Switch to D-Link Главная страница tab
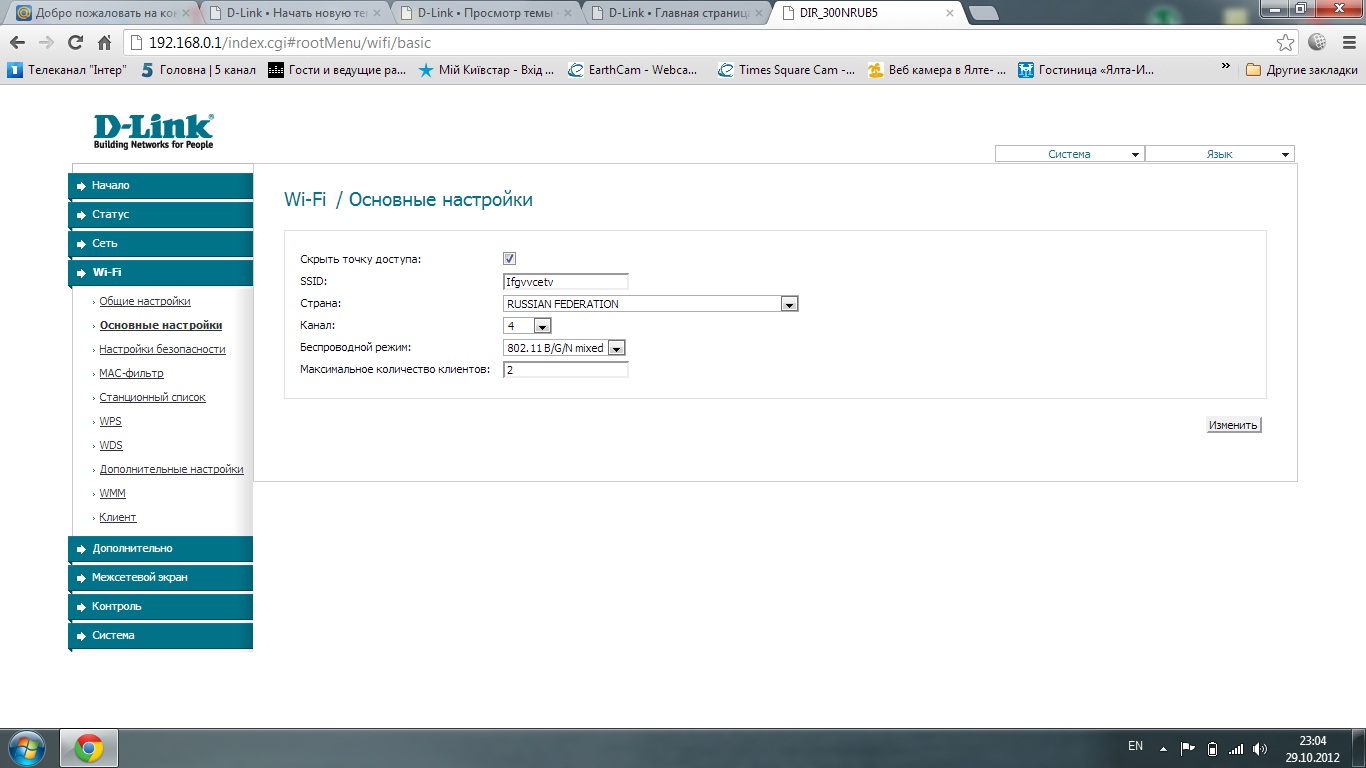Viewport: 1366px width, 768px height. [x=676, y=13]
